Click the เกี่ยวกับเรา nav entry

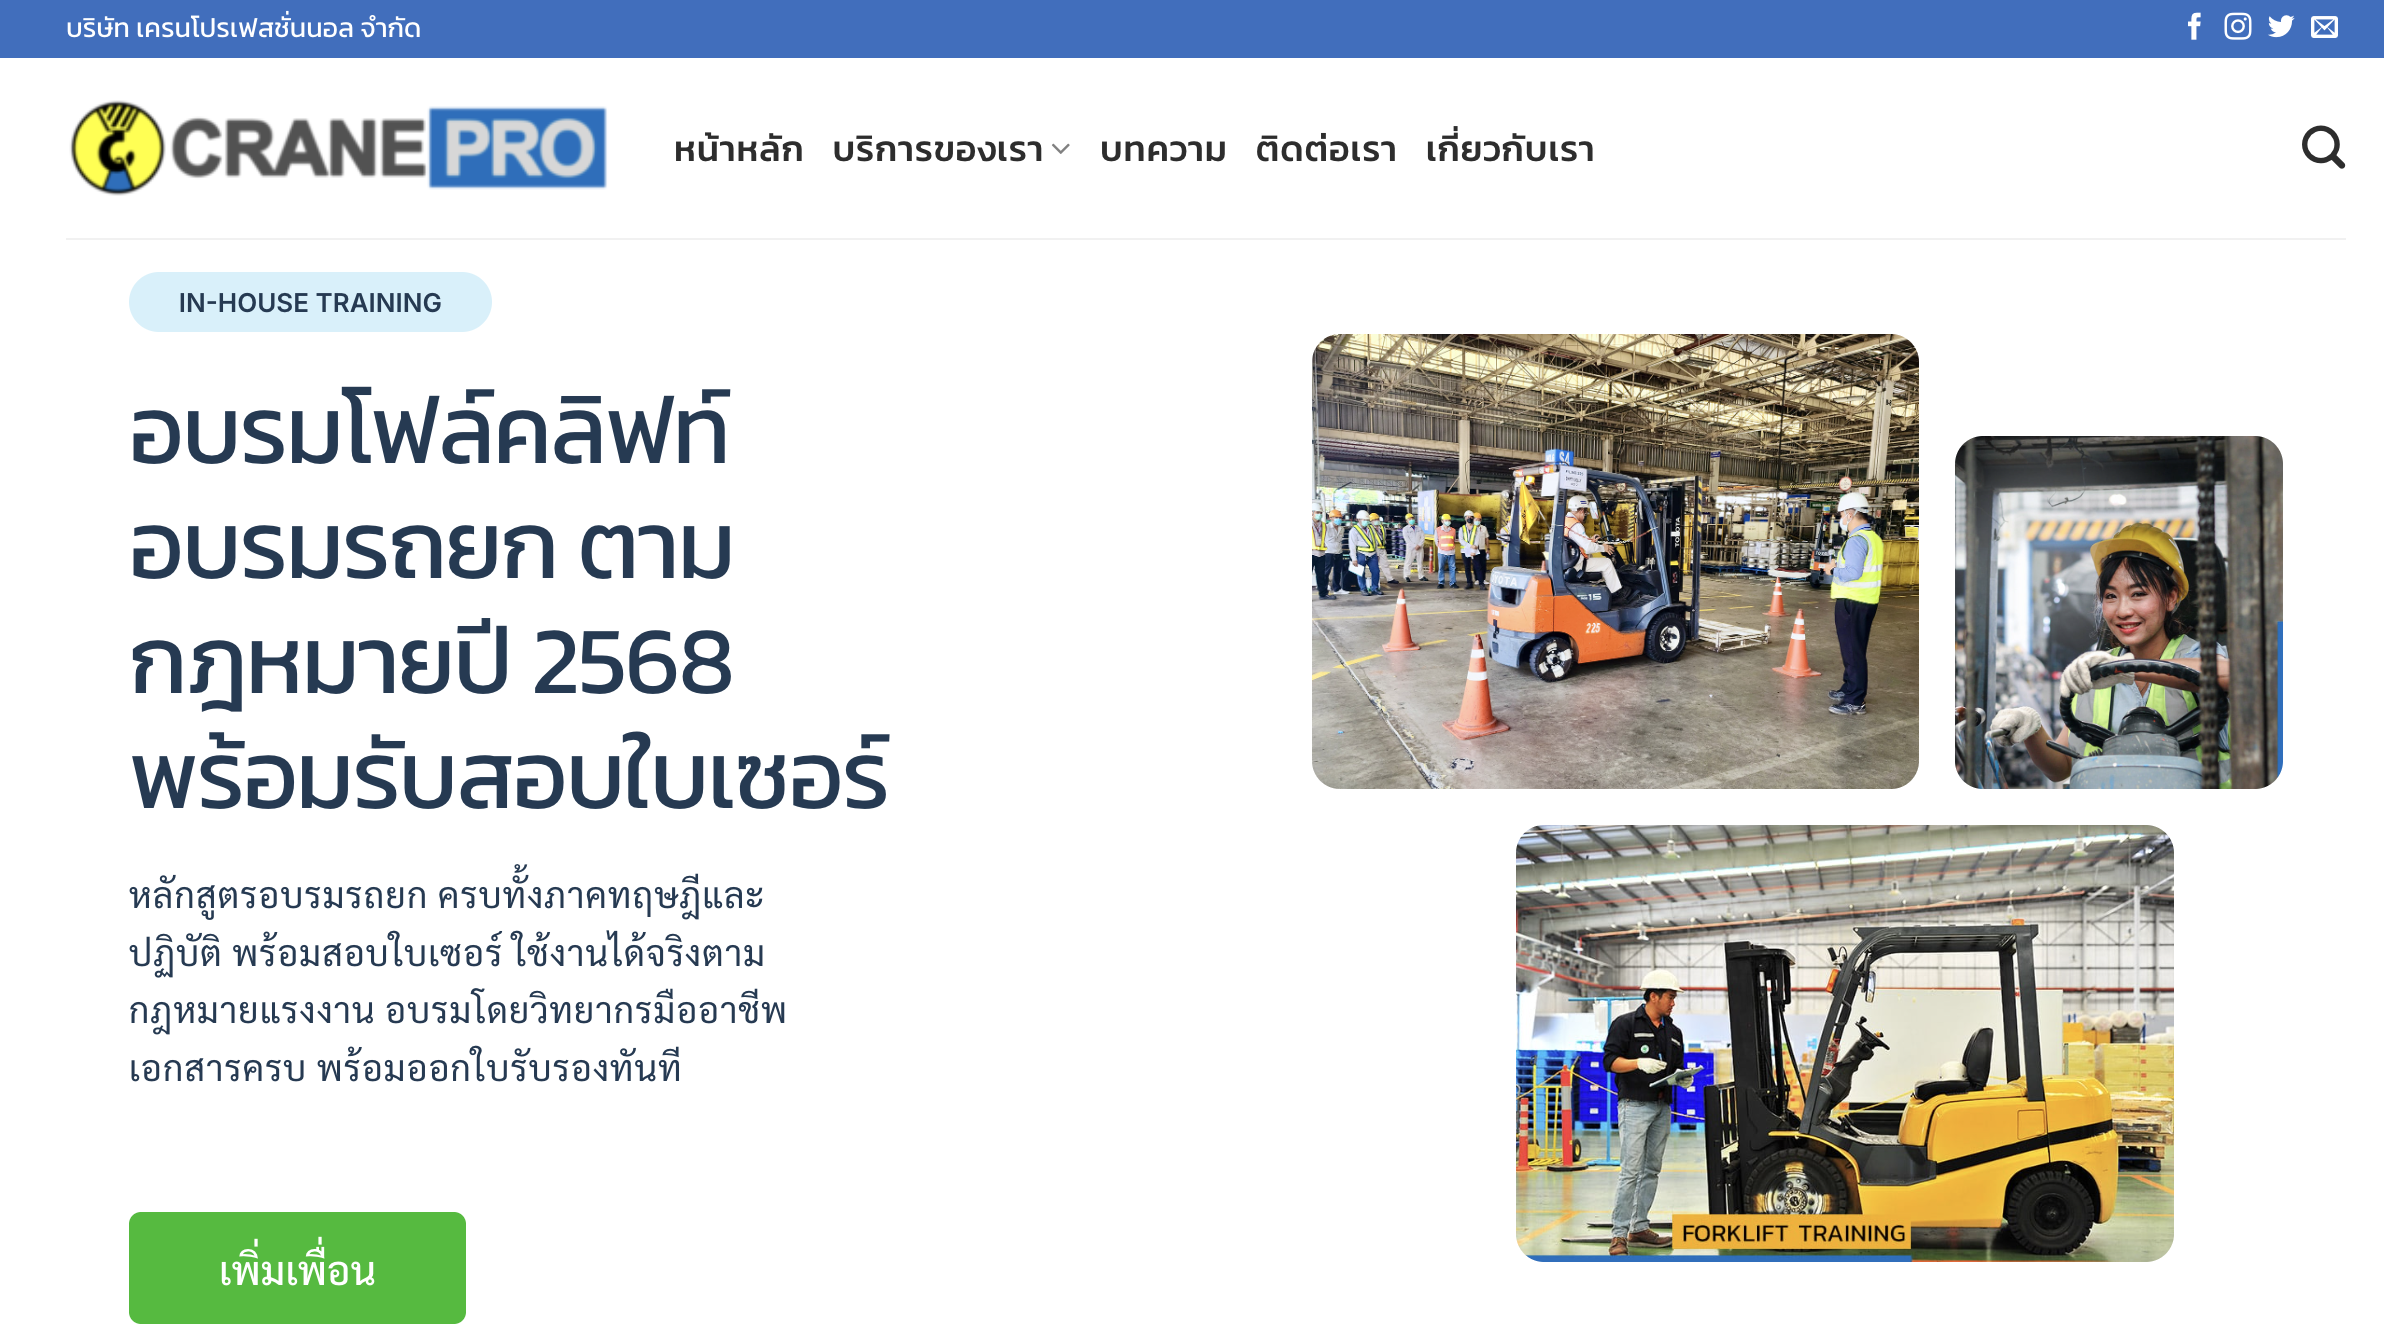(x=1510, y=149)
